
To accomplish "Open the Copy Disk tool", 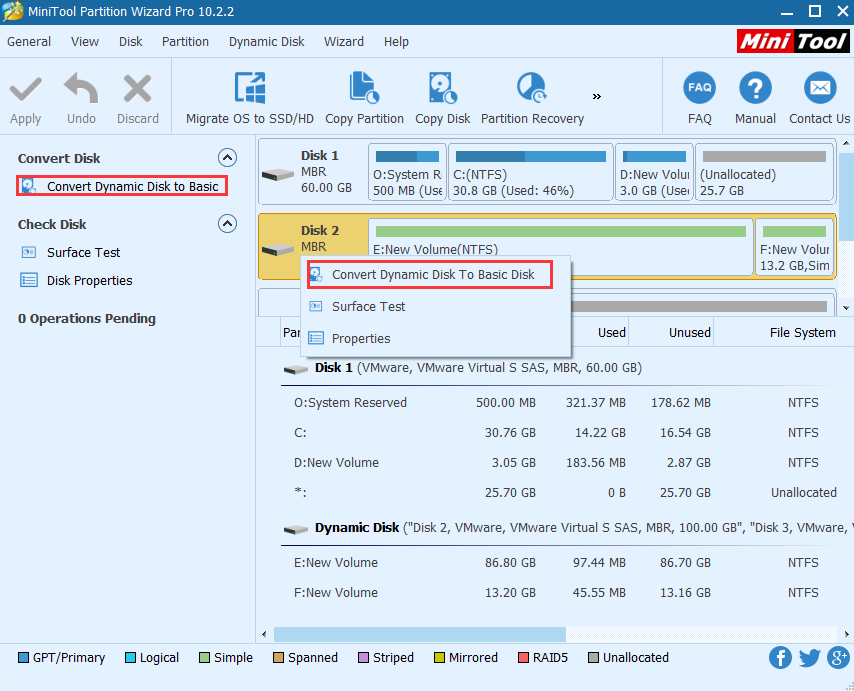I will [442, 99].
